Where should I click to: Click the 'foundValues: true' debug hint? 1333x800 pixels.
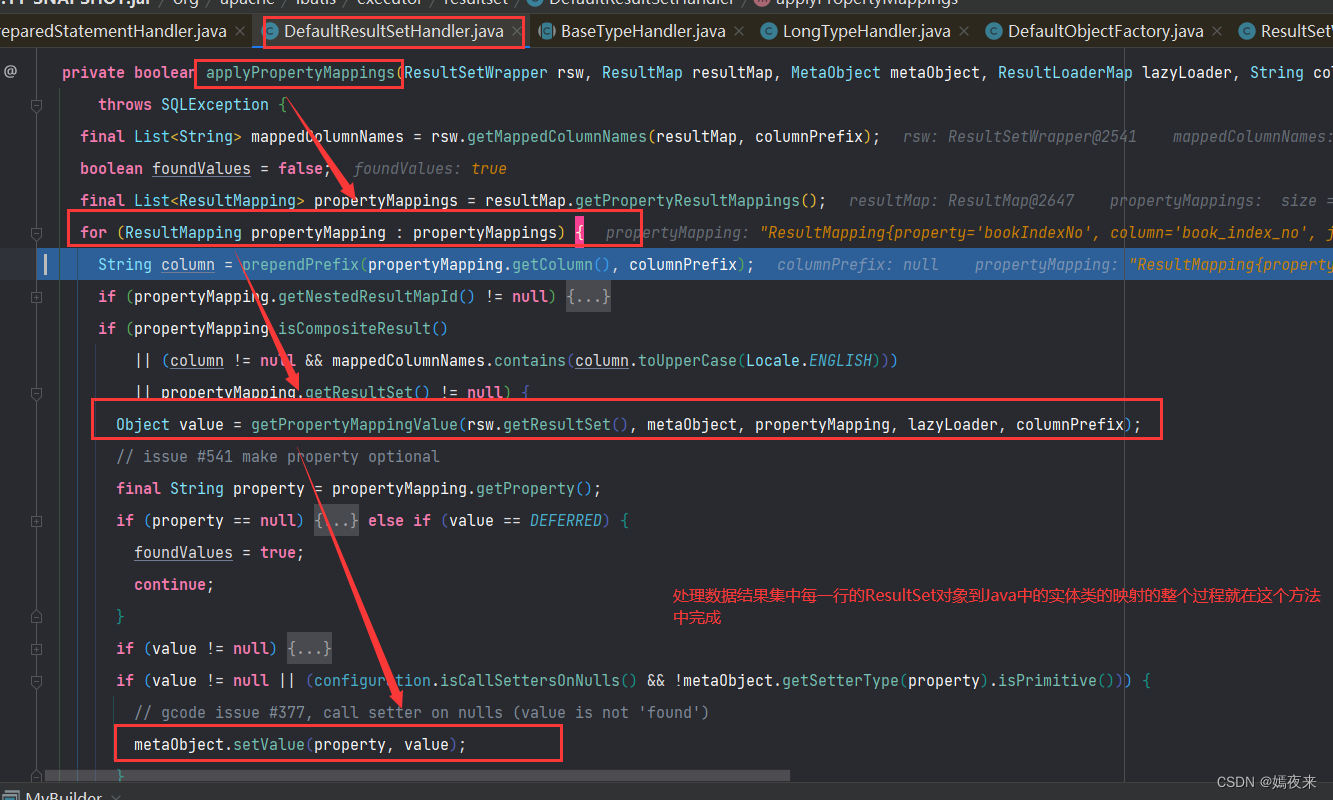point(430,169)
